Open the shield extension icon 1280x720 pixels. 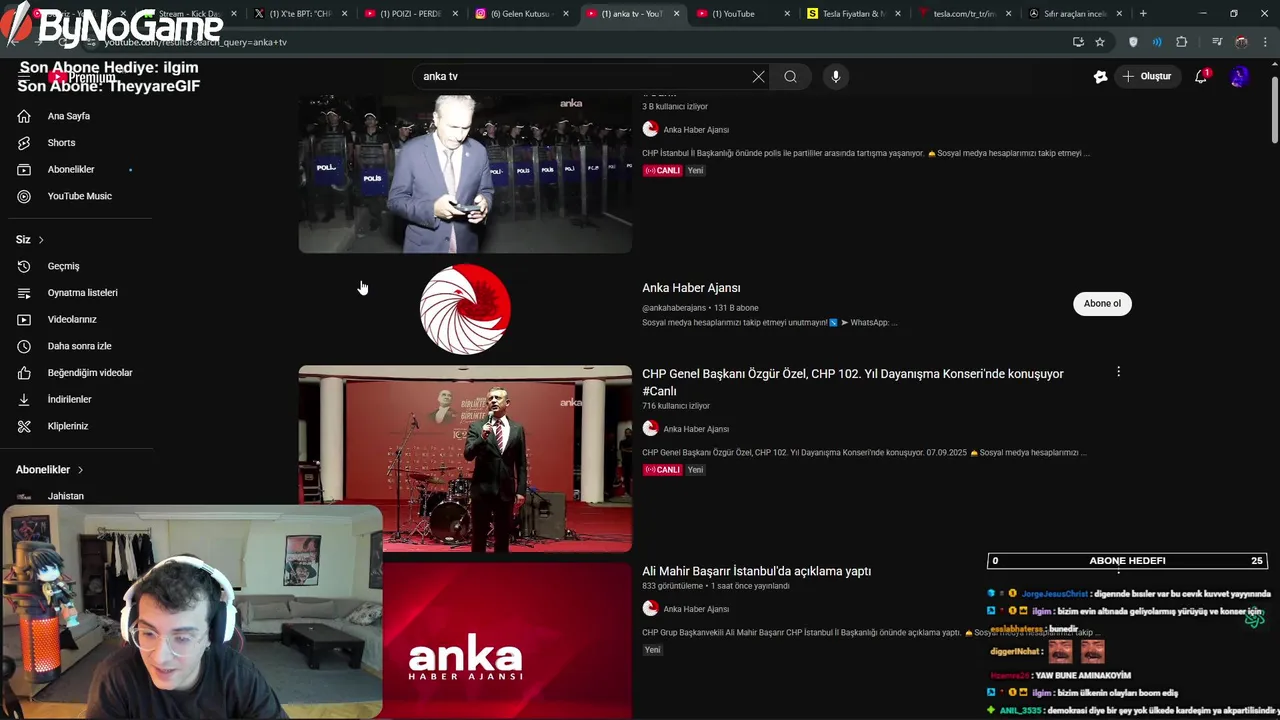click(x=1133, y=42)
